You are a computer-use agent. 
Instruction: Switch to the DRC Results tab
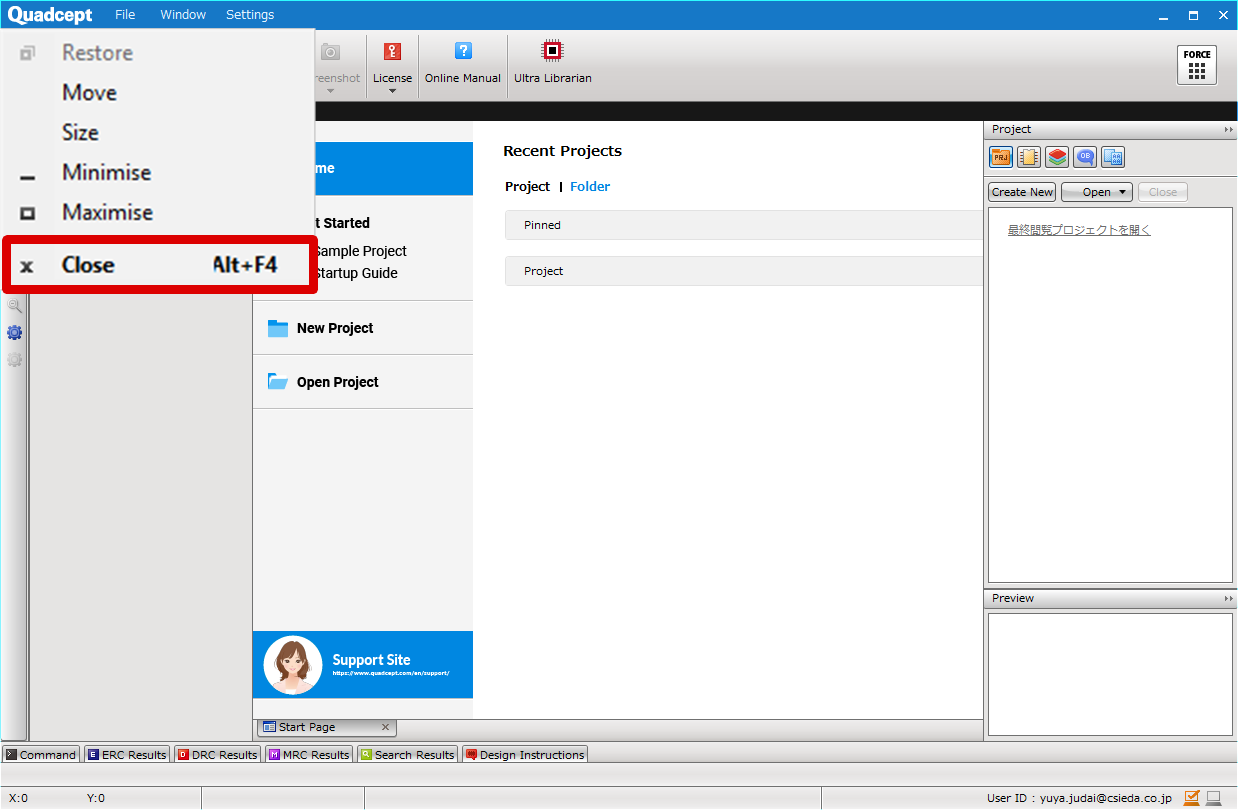coord(217,755)
